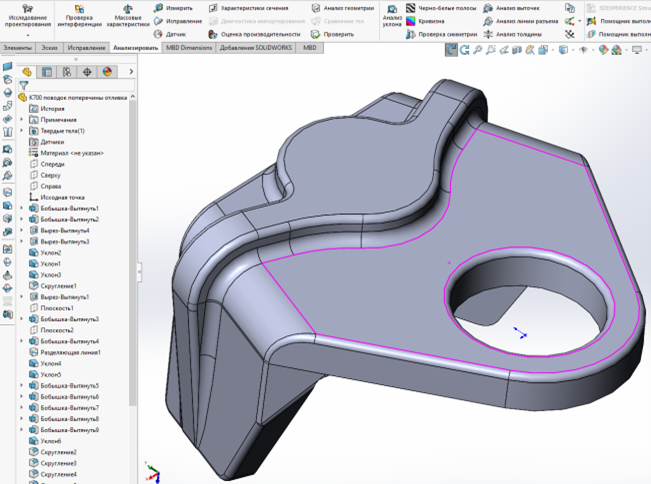Click the Датчик (Sensor) tool
Image resolution: width=651 pixels, height=484 pixels.
click(x=170, y=34)
